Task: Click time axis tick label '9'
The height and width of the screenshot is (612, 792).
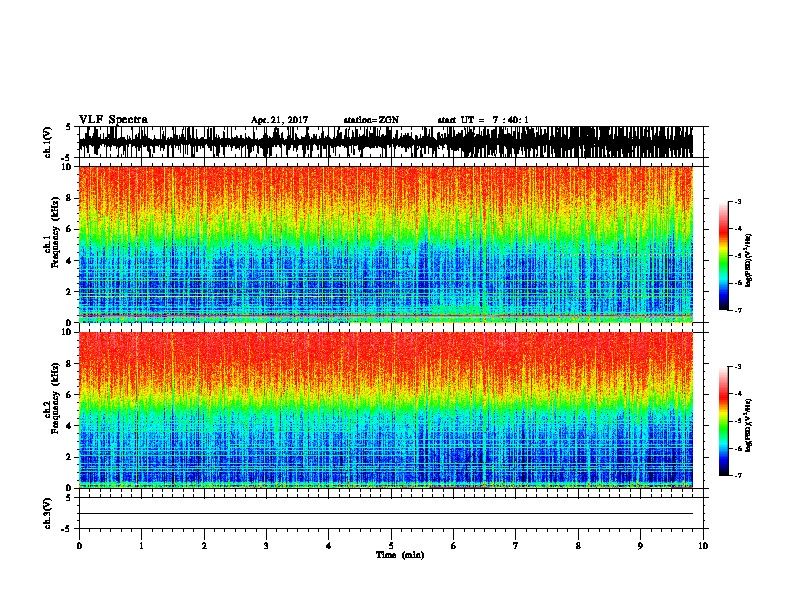Action: click(x=640, y=546)
